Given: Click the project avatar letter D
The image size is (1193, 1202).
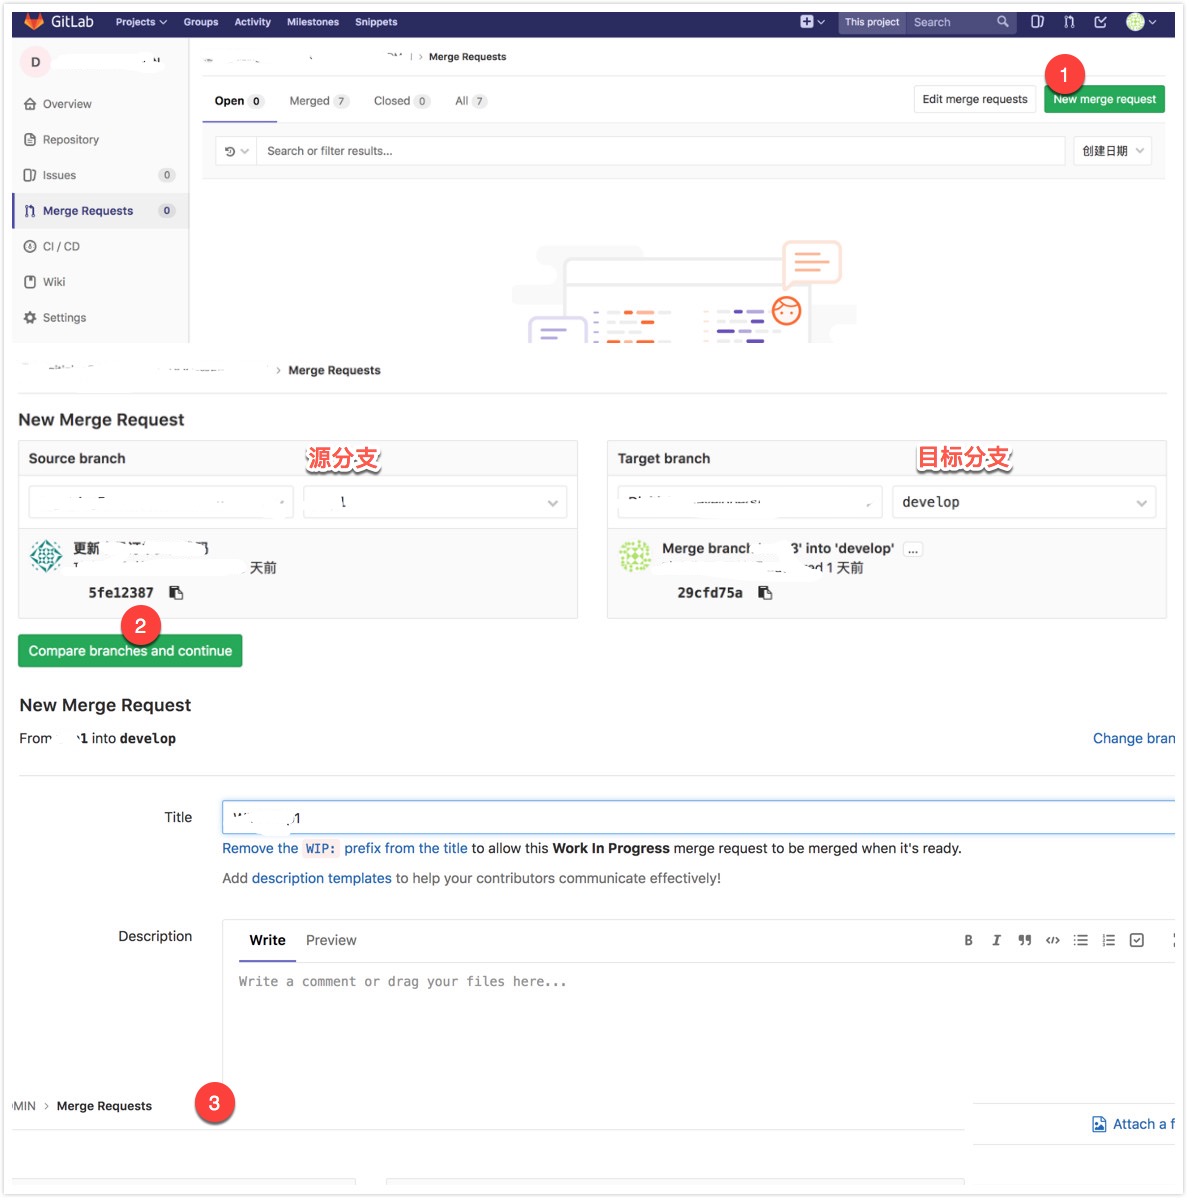Looking at the screenshot, I should 35,62.
